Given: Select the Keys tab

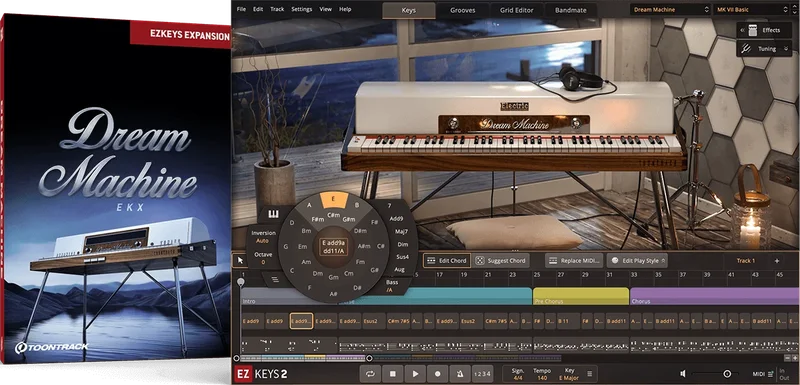Looking at the screenshot, I should (x=409, y=10).
